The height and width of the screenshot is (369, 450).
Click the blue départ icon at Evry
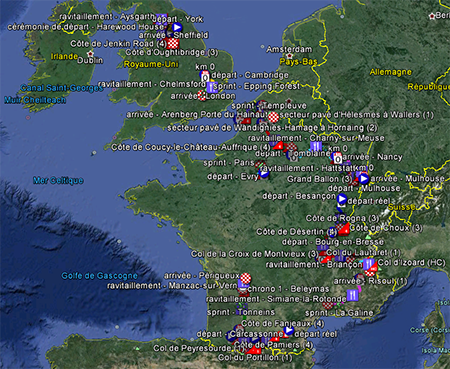(263, 173)
